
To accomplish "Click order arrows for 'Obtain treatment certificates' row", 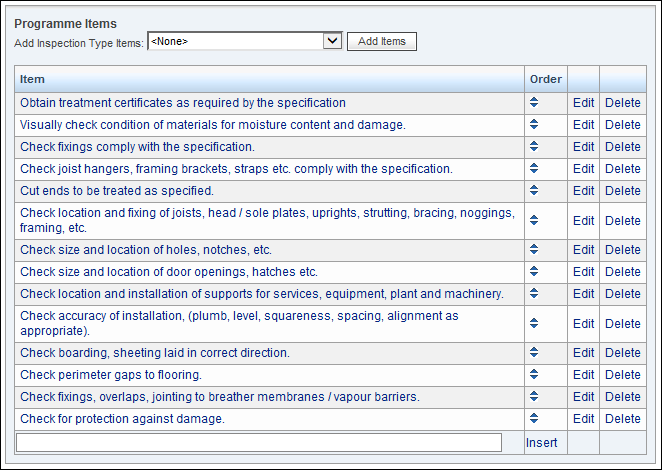I will tap(534, 102).
